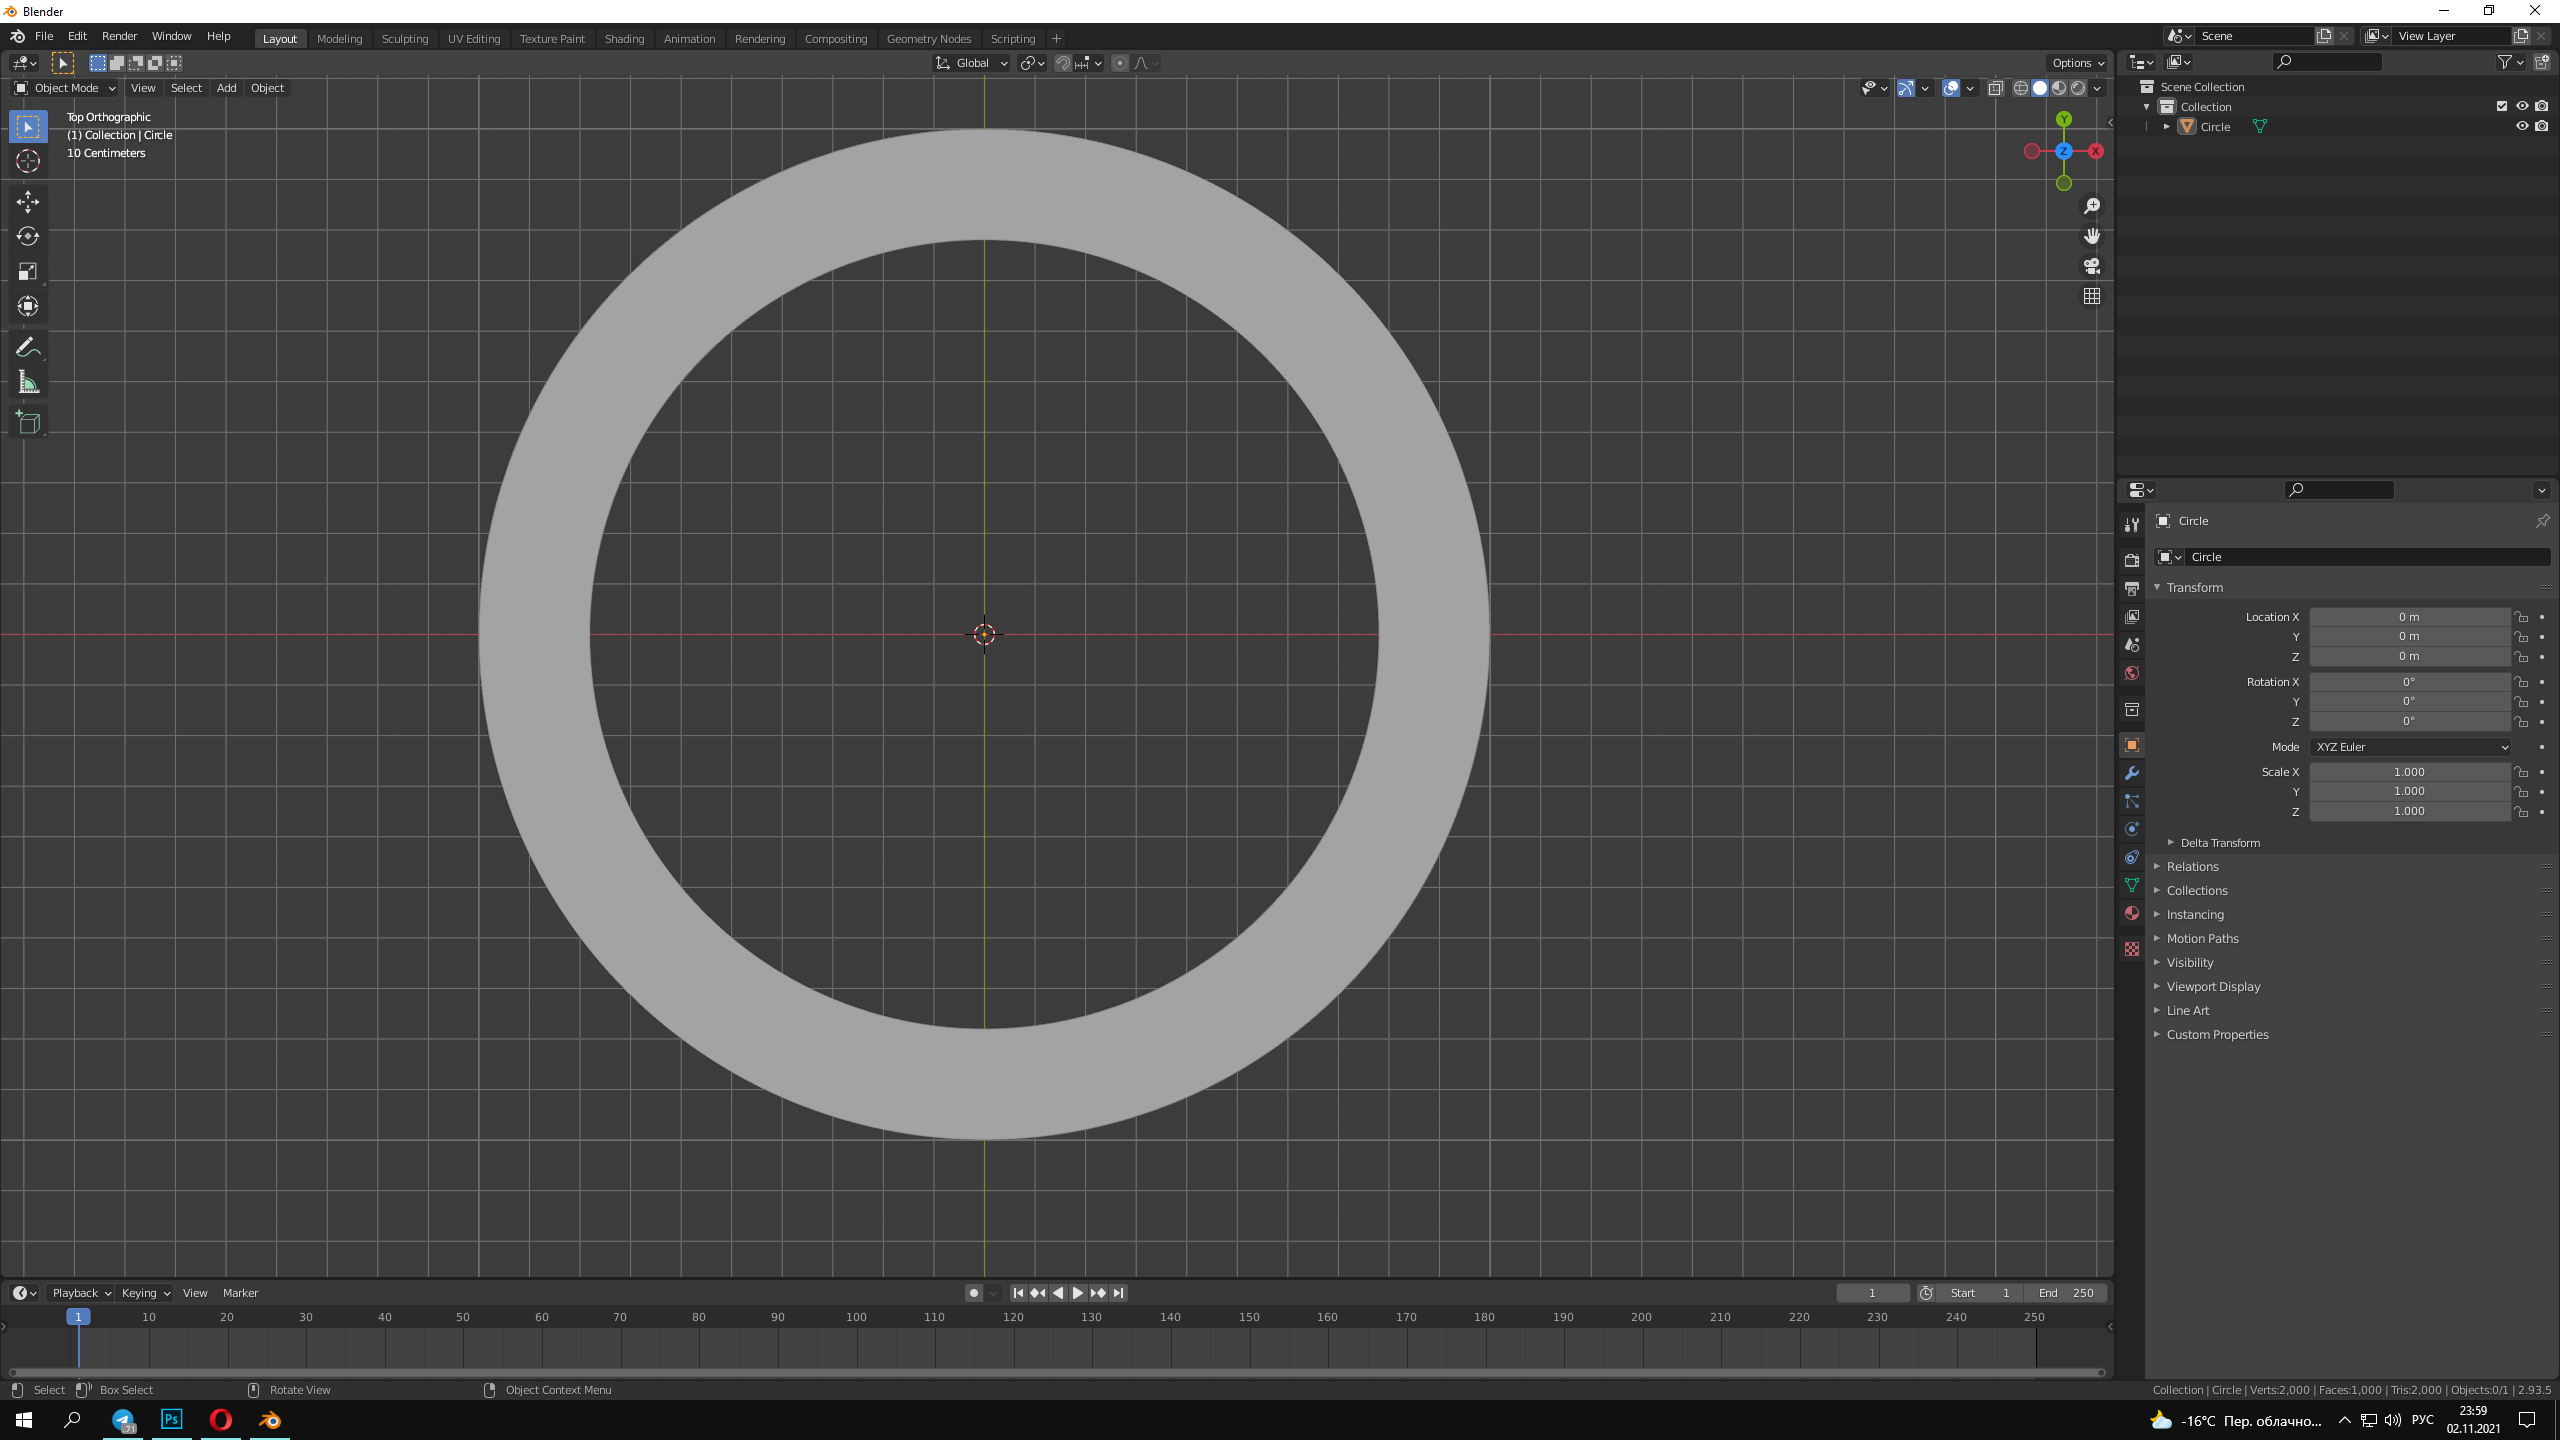The image size is (2560, 1440).
Task: Open the Render properties tab
Action: coord(2131,560)
